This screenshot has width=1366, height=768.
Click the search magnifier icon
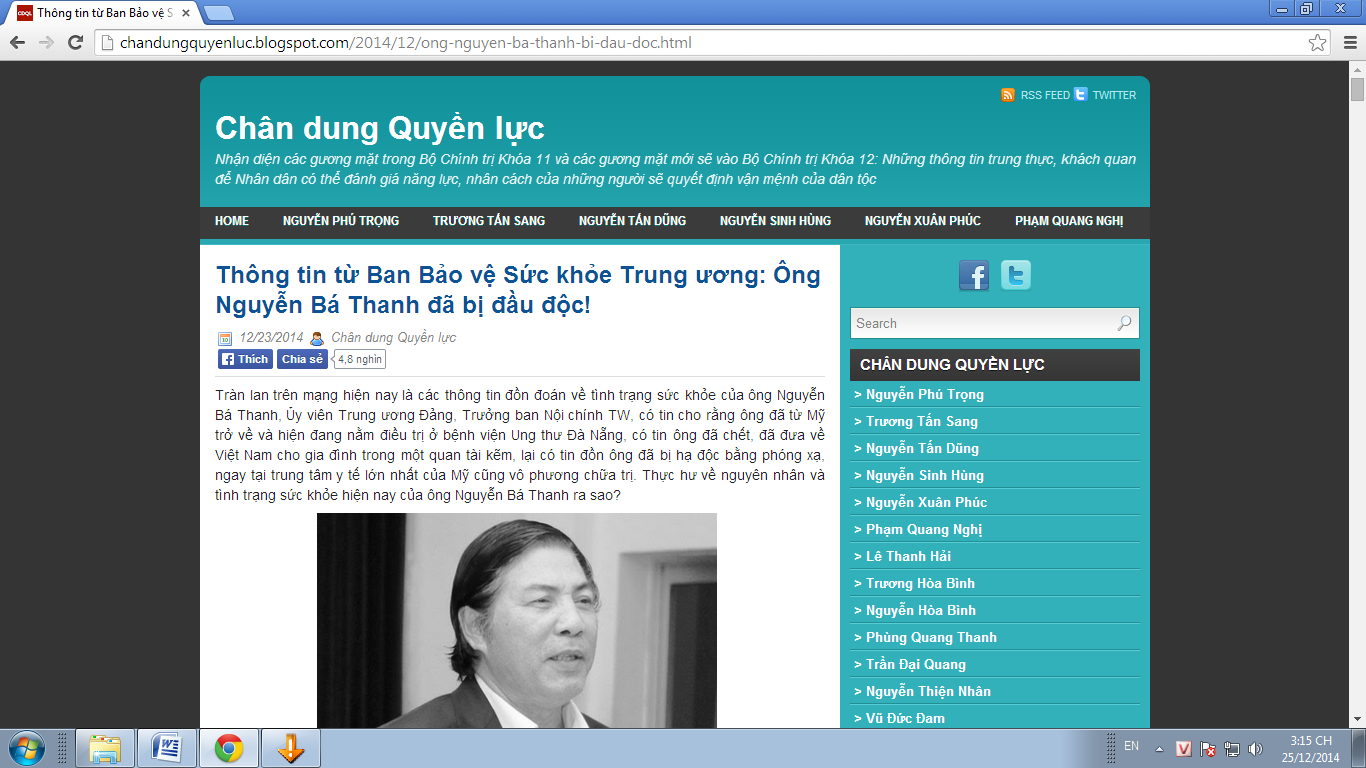(x=1125, y=323)
